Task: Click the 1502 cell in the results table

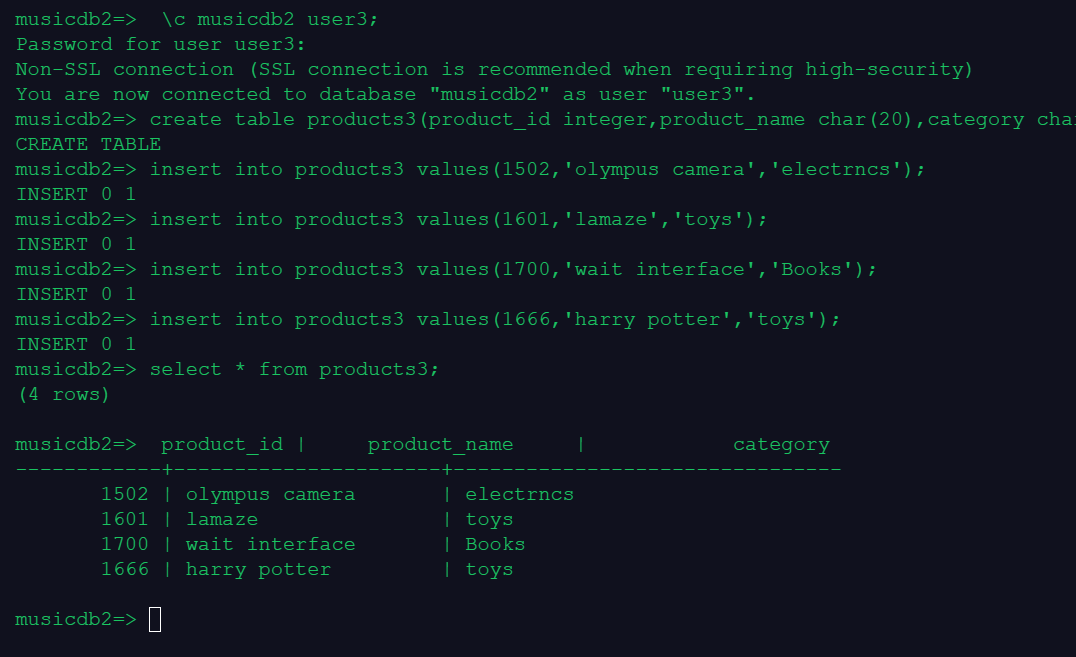Action: point(124,494)
